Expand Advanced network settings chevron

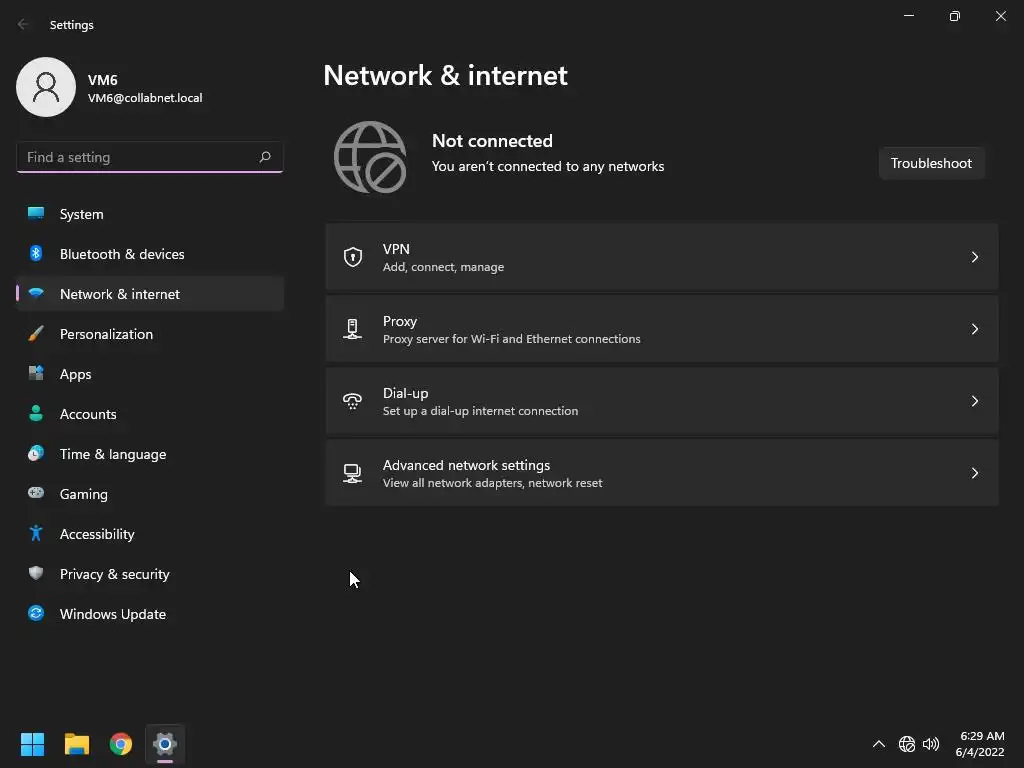[975, 473]
